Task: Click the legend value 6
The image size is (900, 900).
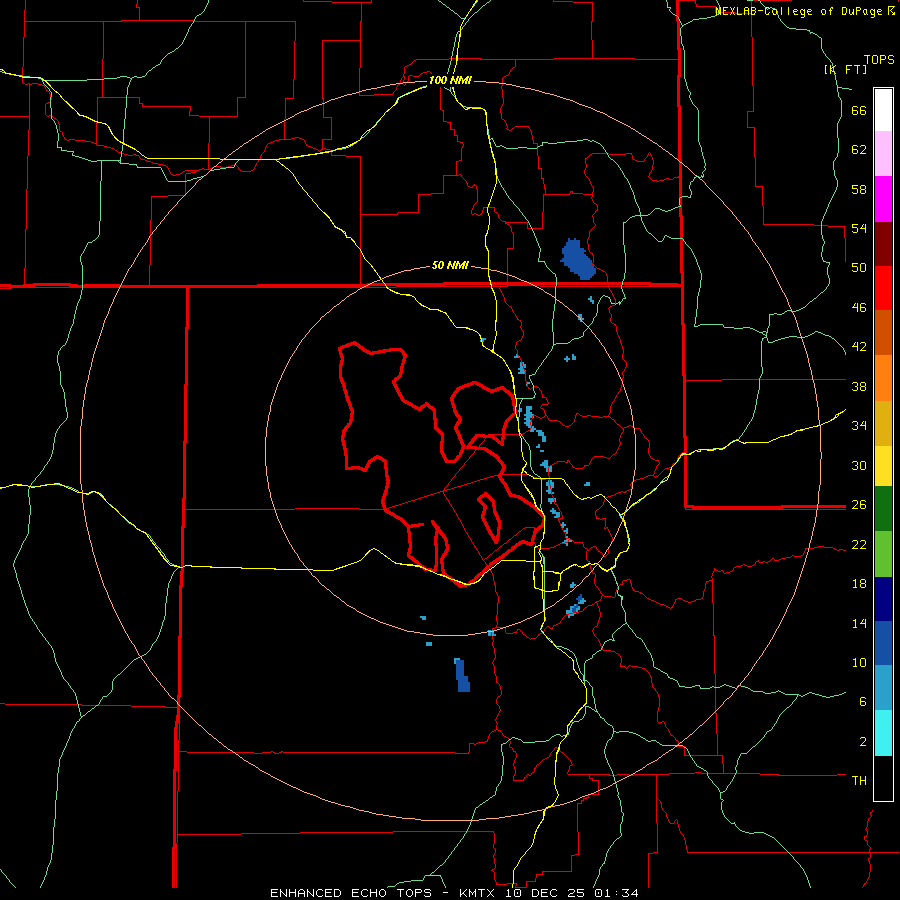Action: [x=863, y=702]
